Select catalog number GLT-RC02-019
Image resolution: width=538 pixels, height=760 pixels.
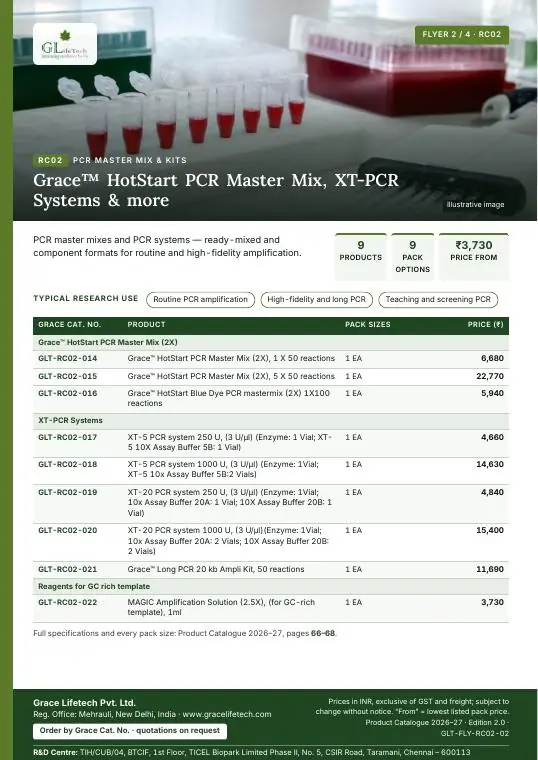click(67, 492)
